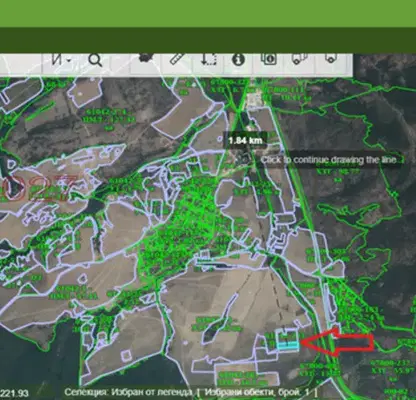Click the dark green banner strip
The image size is (416, 400).
(x=208, y=40)
